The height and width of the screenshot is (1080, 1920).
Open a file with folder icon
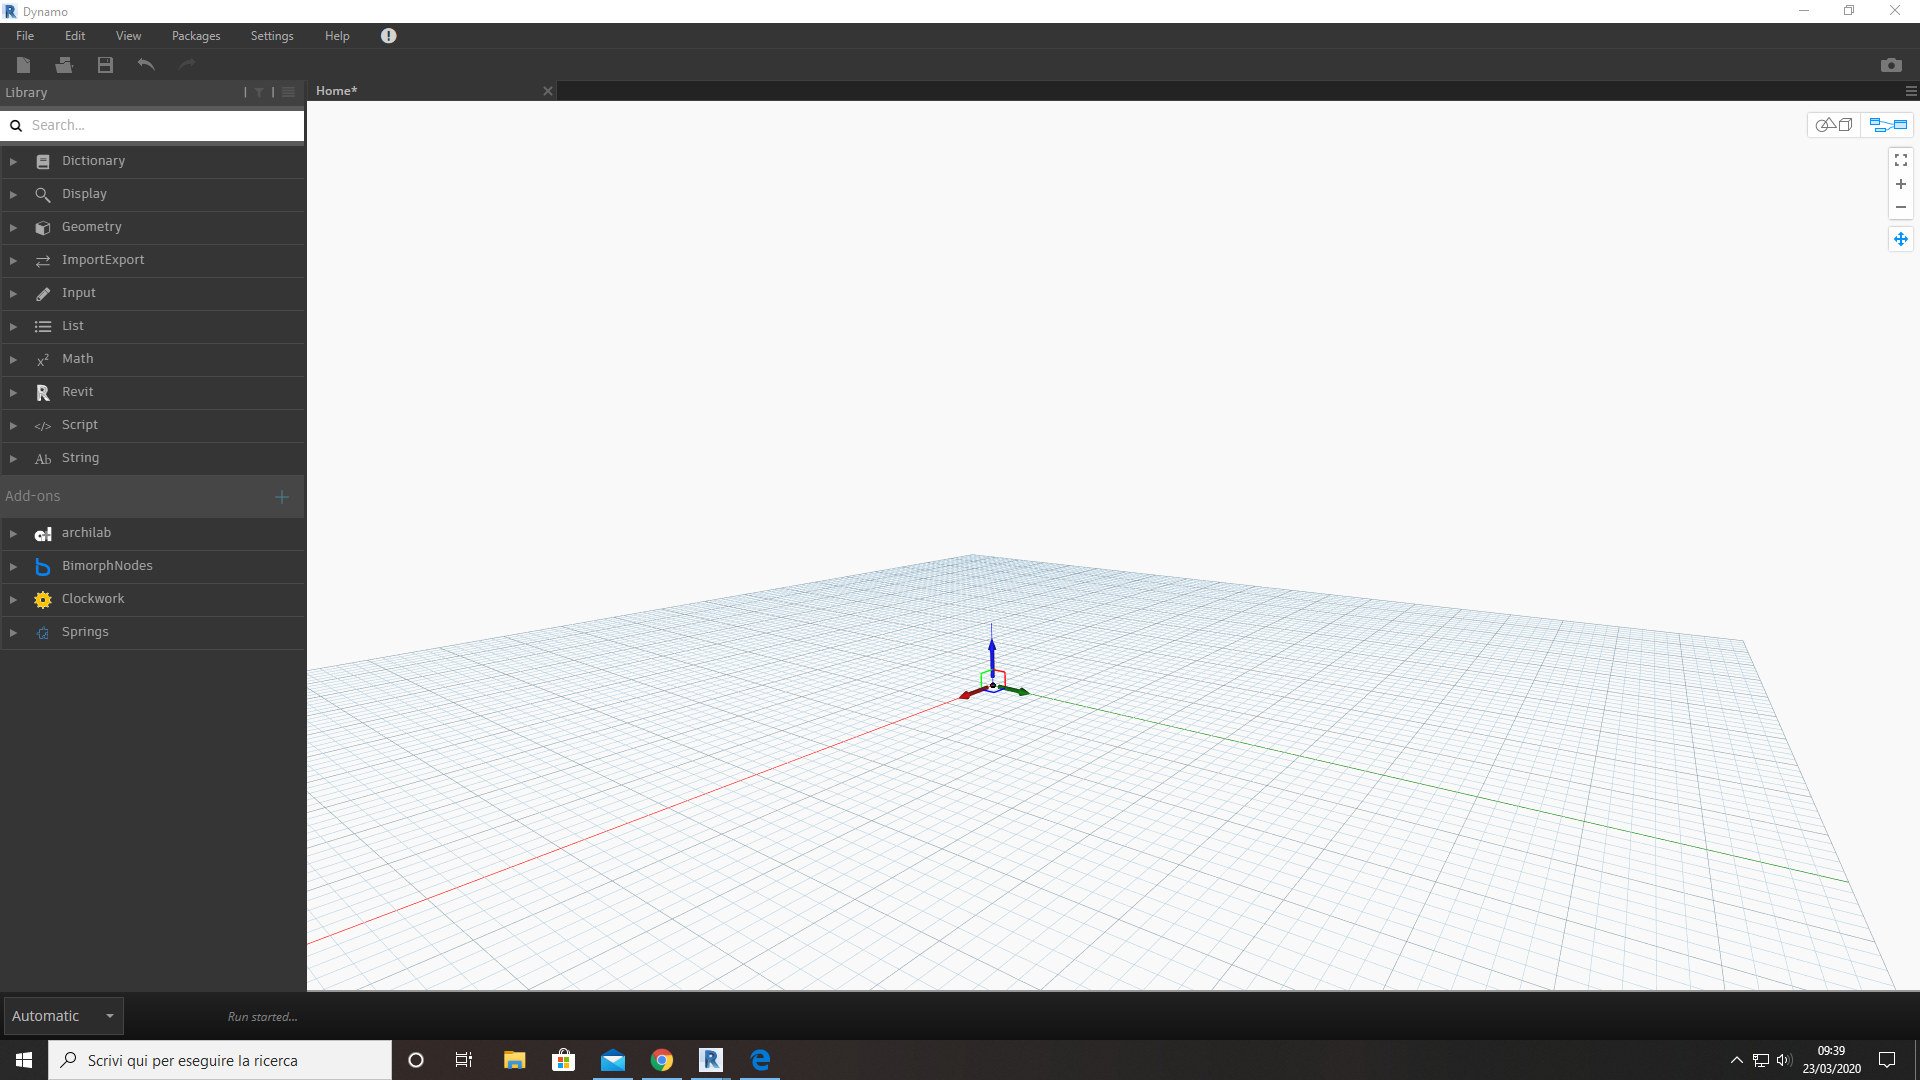coord(64,65)
